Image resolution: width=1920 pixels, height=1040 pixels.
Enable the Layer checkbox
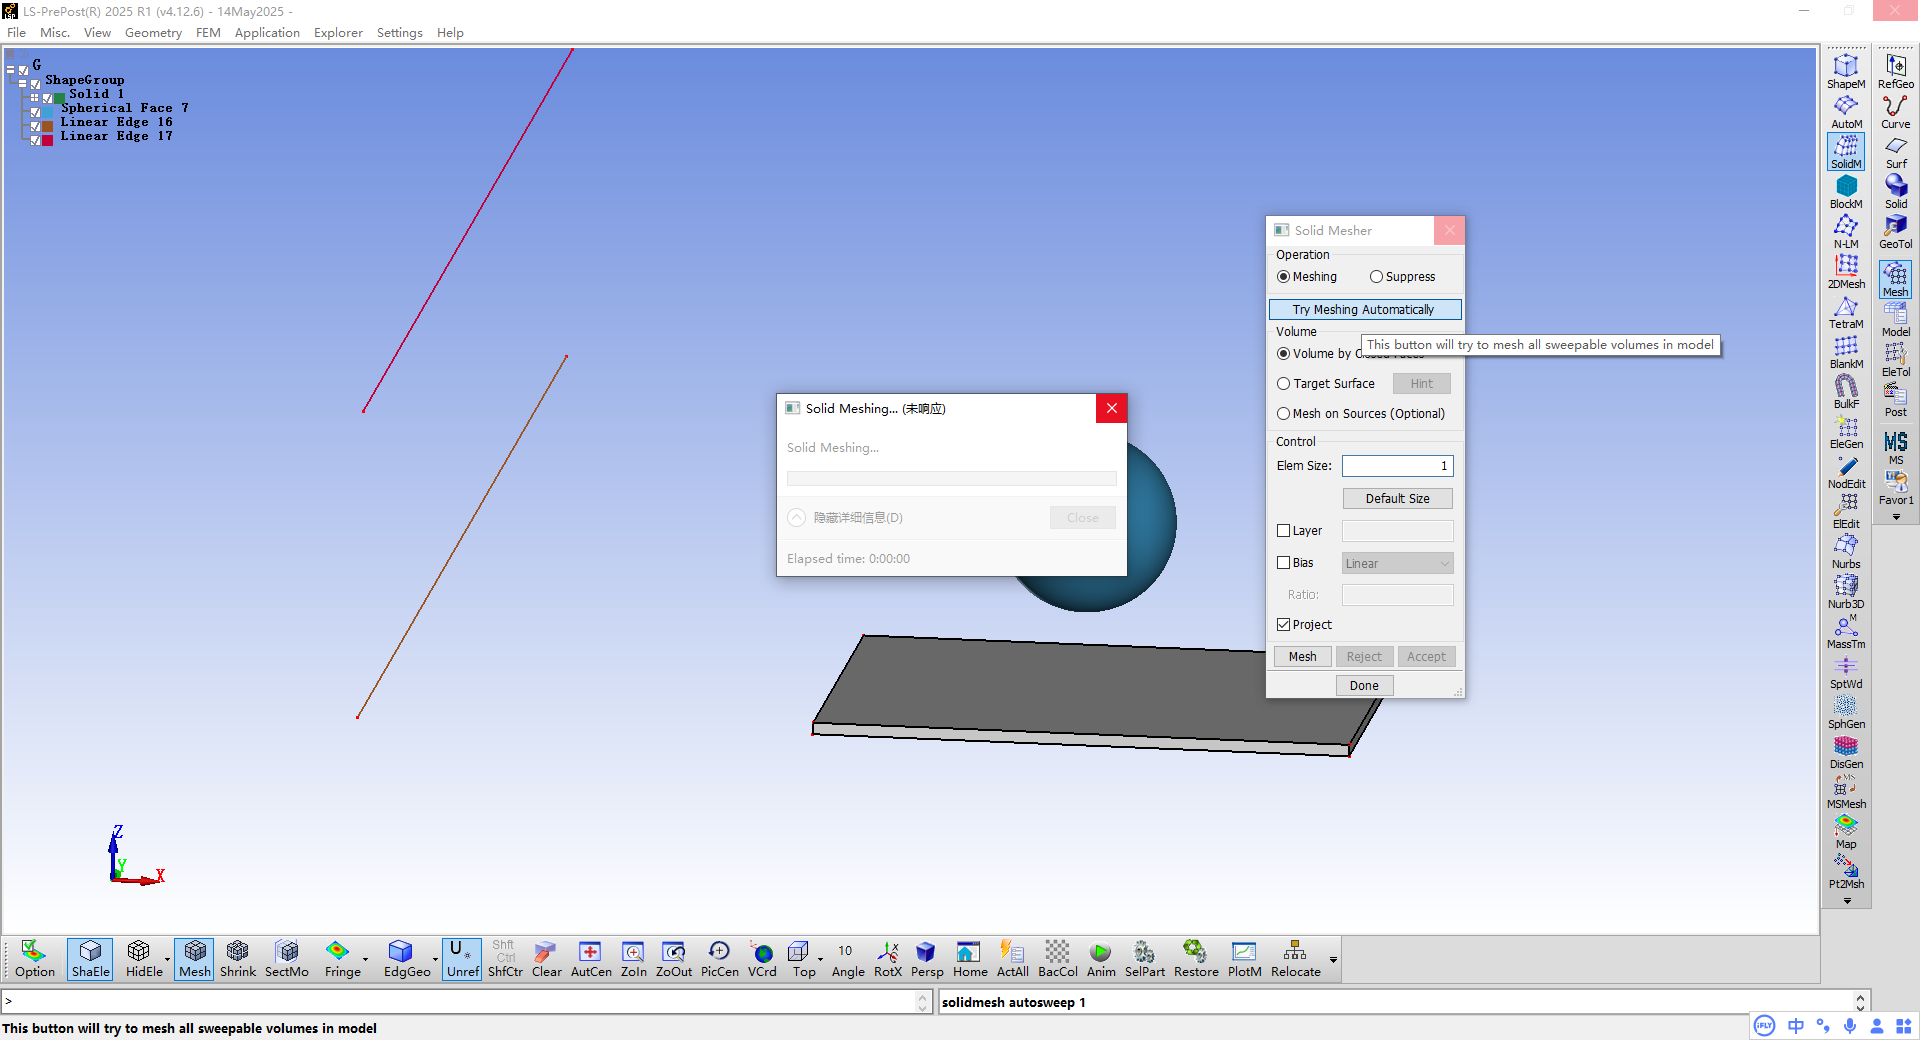pos(1284,531)
